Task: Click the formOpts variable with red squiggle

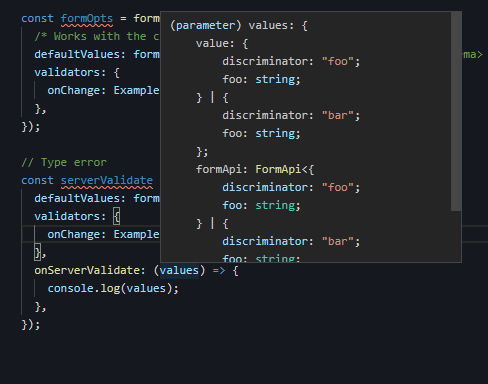Action: (x=87, y=19)
